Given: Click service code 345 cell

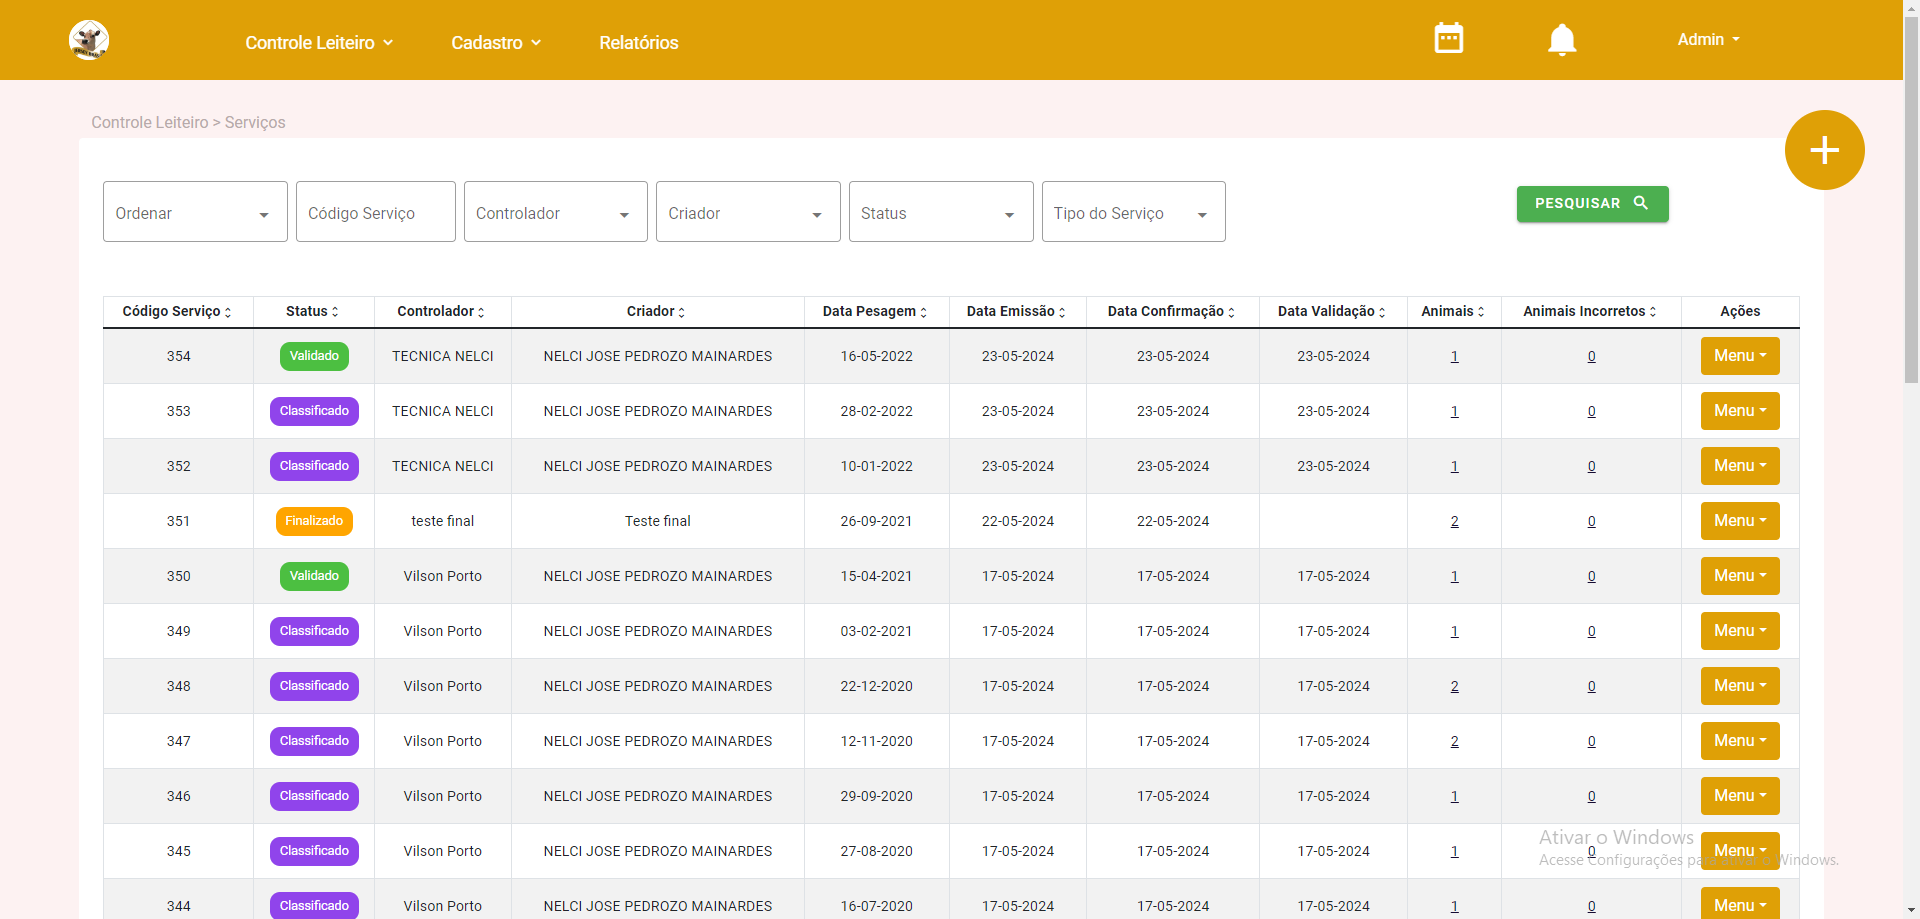Looking at the screenshot, I should pyautogui.click(x=179, y=851).
